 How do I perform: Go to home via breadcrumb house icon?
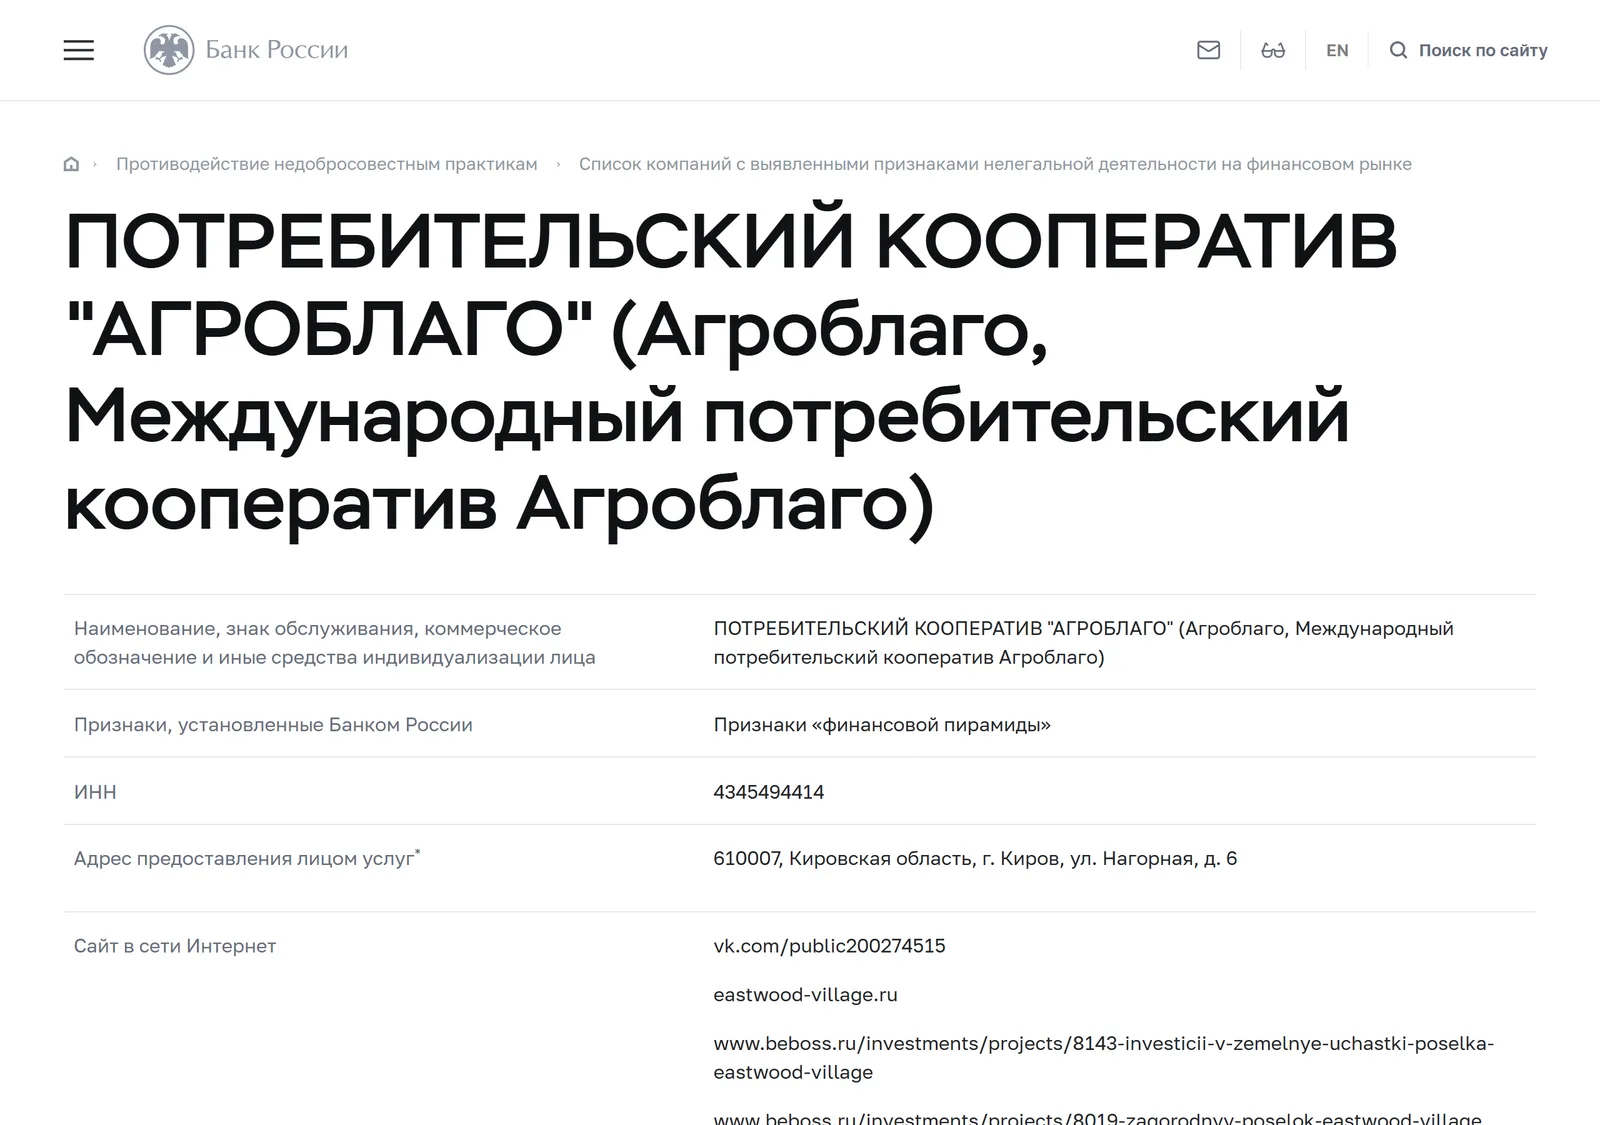pyautogui.click(x=71, y=164)
